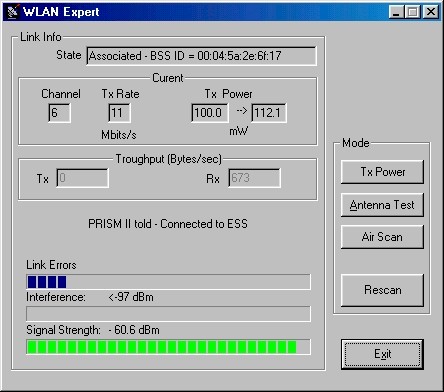The image size is (444, 392).
Task: Click the Interference level bar
Action: click(x=168, y=314)
